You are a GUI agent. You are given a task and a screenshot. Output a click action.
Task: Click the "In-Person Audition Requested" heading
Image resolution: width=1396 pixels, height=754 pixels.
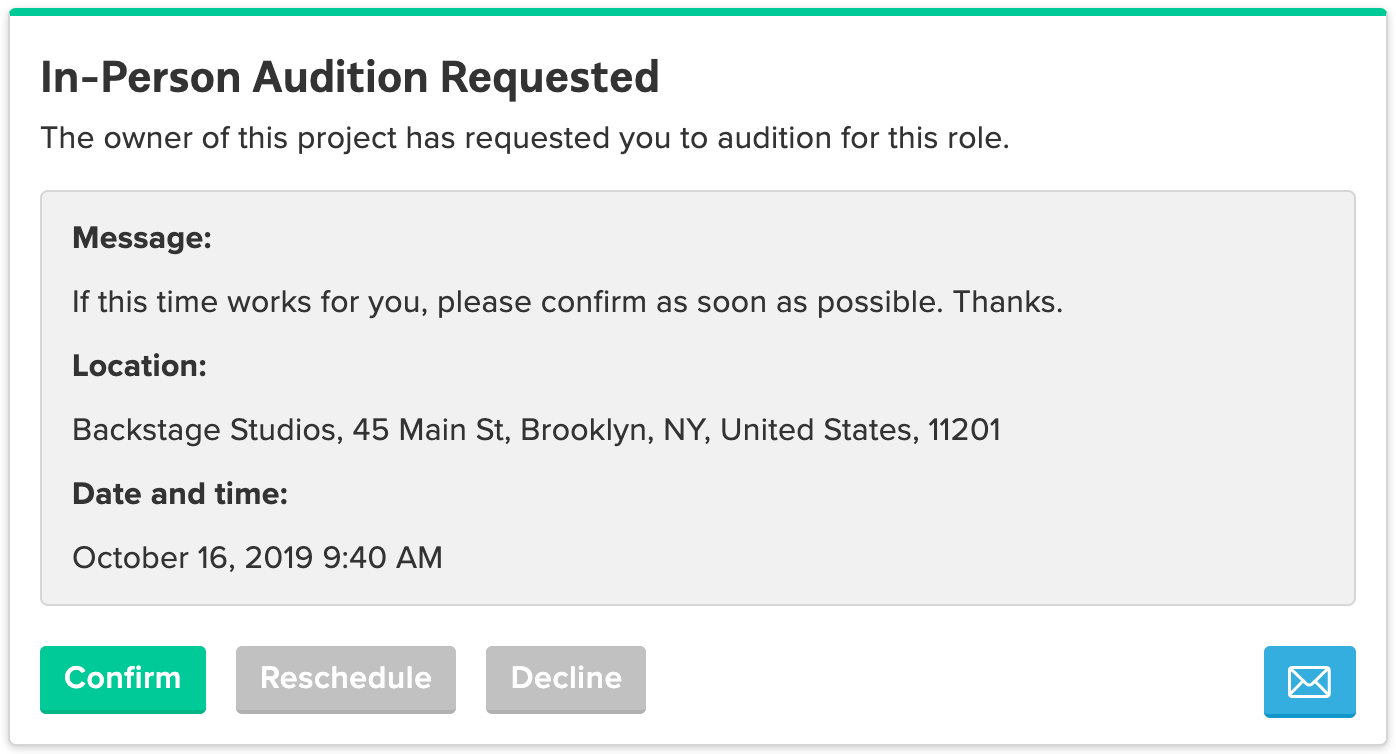[350, 78]
